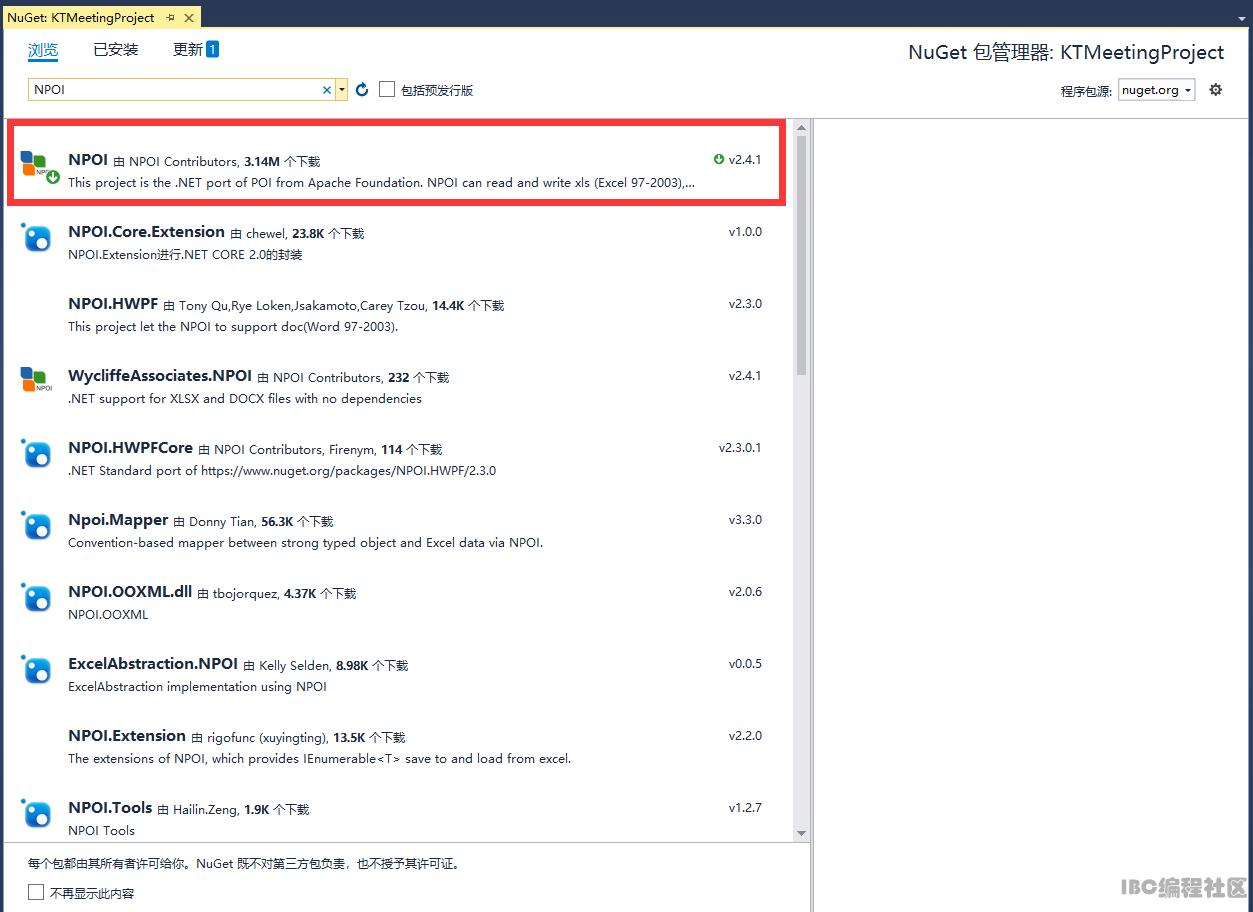The width and height of the screenshot is (1253, 912).
Task: Click version v2.2.0 of NPOI.Extension
Action: coord(745,736)
